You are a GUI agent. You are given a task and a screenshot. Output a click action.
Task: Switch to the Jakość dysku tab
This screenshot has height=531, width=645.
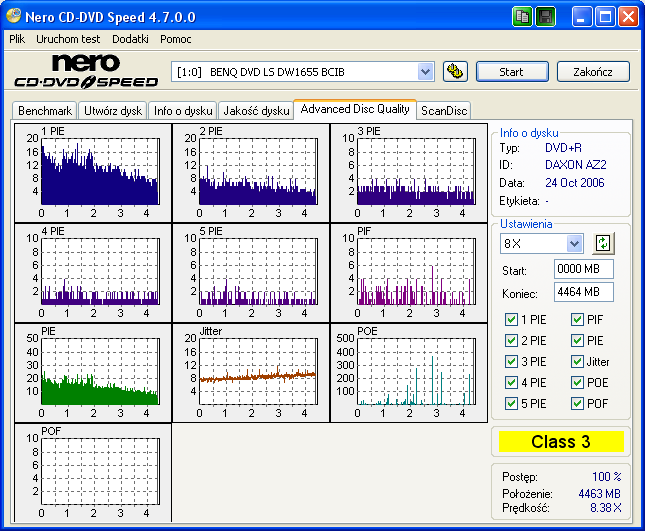coord(256,111)
